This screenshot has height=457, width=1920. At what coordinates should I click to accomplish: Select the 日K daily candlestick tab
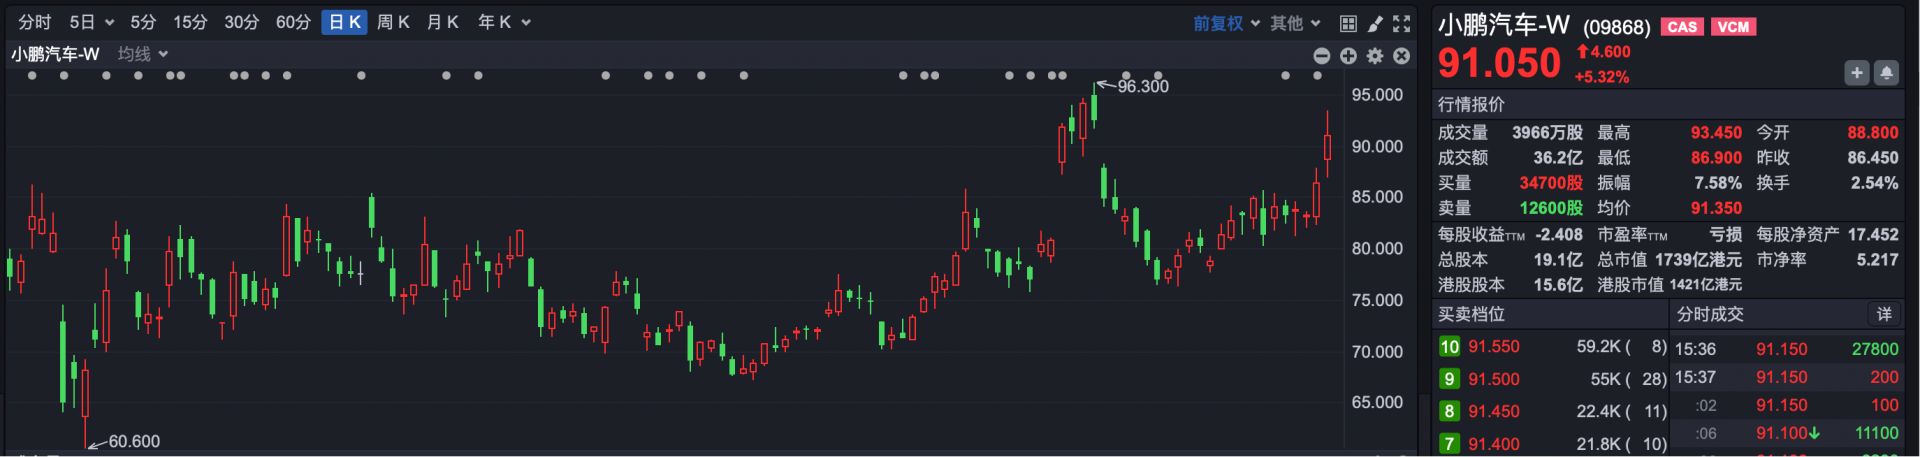click(344, 22)
